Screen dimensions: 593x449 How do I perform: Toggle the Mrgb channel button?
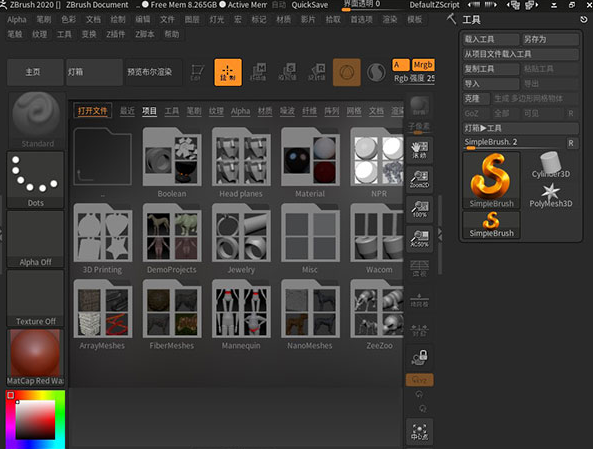pyautogui.click(x=423, y=65)
